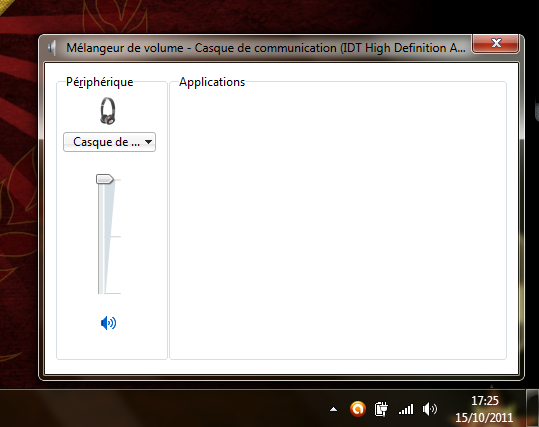Click the date 15/10/2011 in the taskbar
Screen dimensions: 539x427
point(484,417)
